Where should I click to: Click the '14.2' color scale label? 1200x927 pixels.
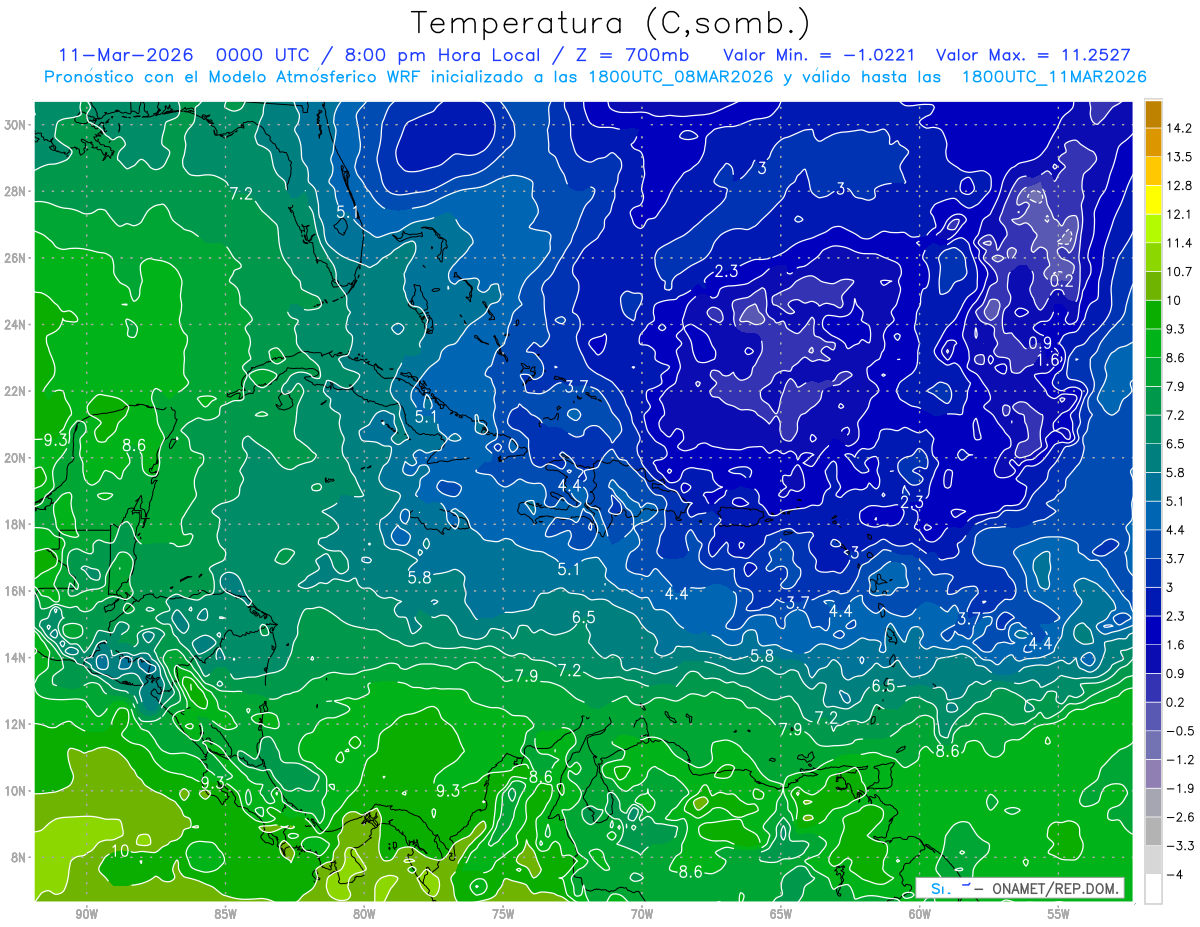1180,128
